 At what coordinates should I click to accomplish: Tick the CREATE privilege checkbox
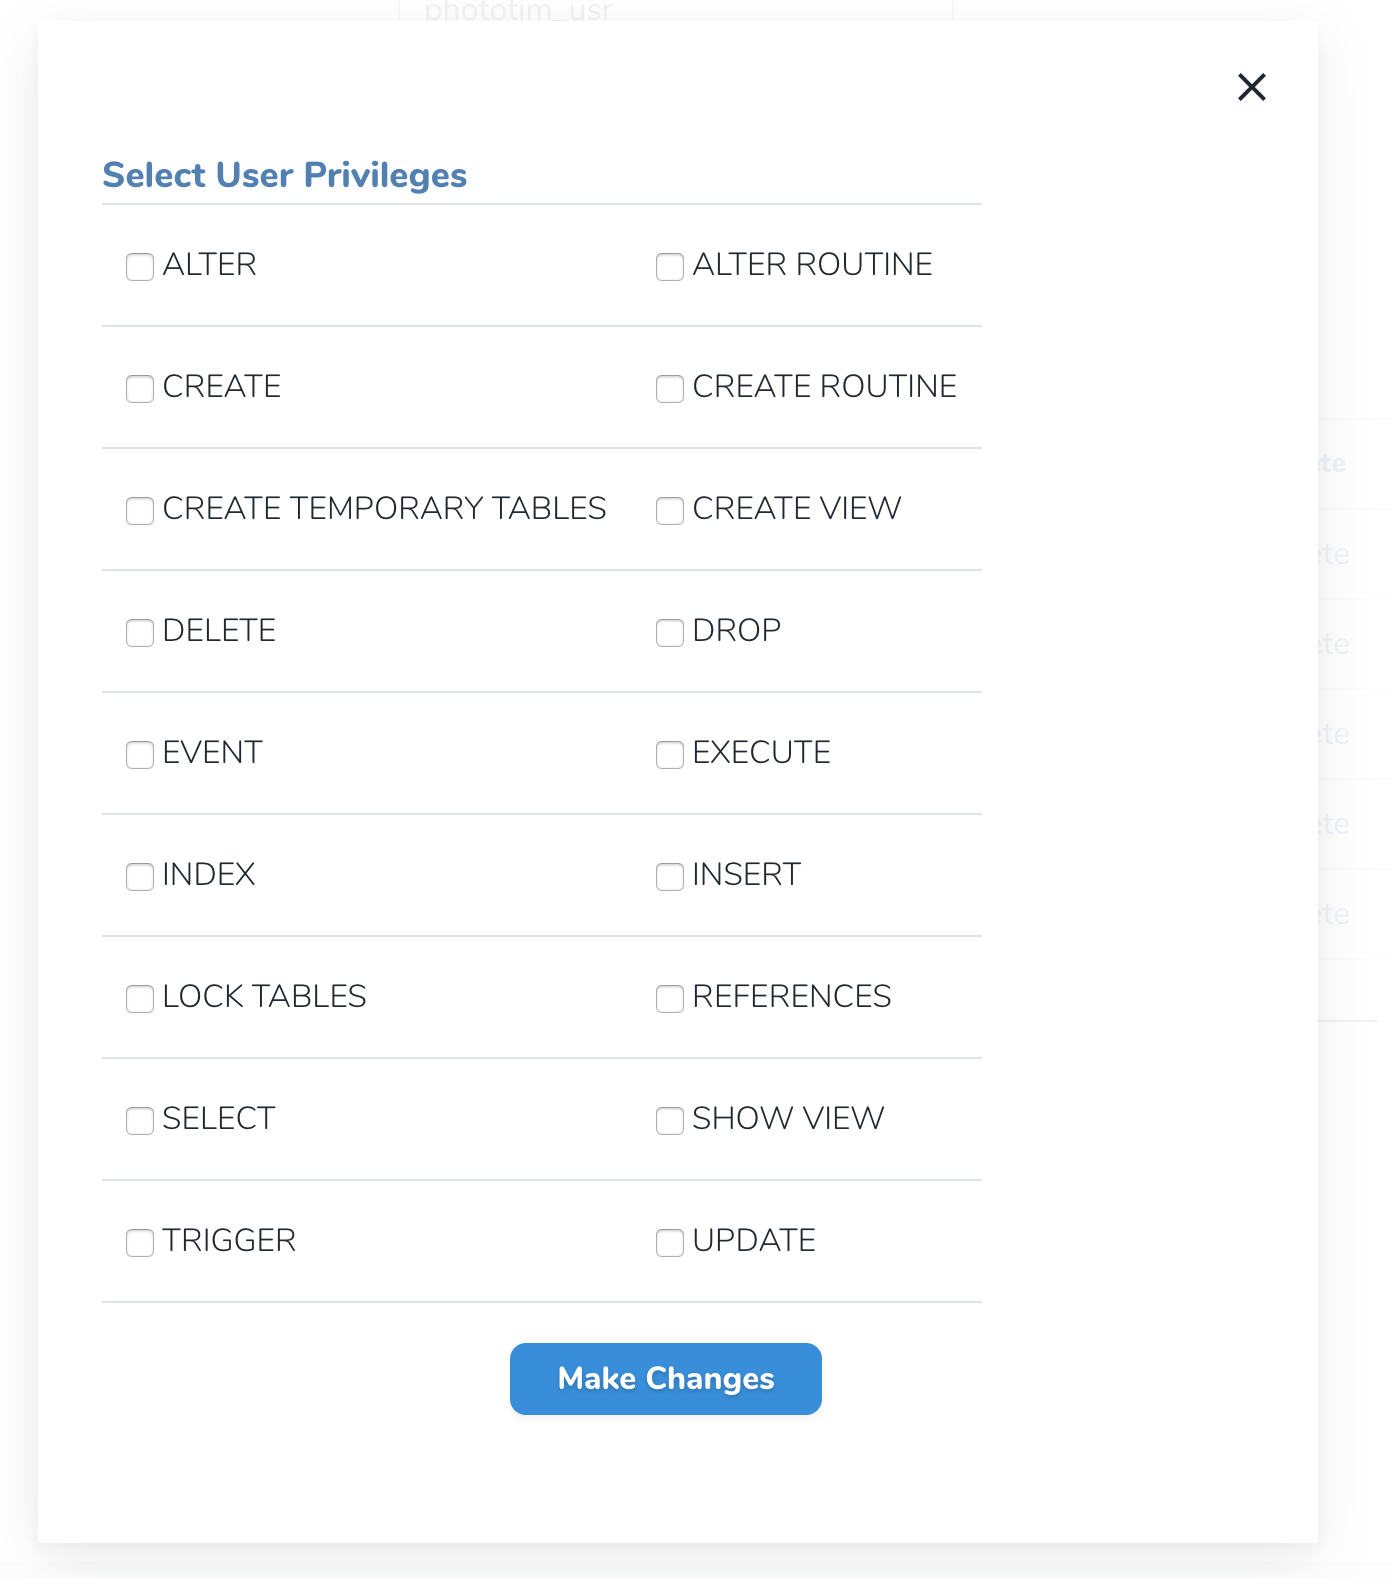click(140, 388)
